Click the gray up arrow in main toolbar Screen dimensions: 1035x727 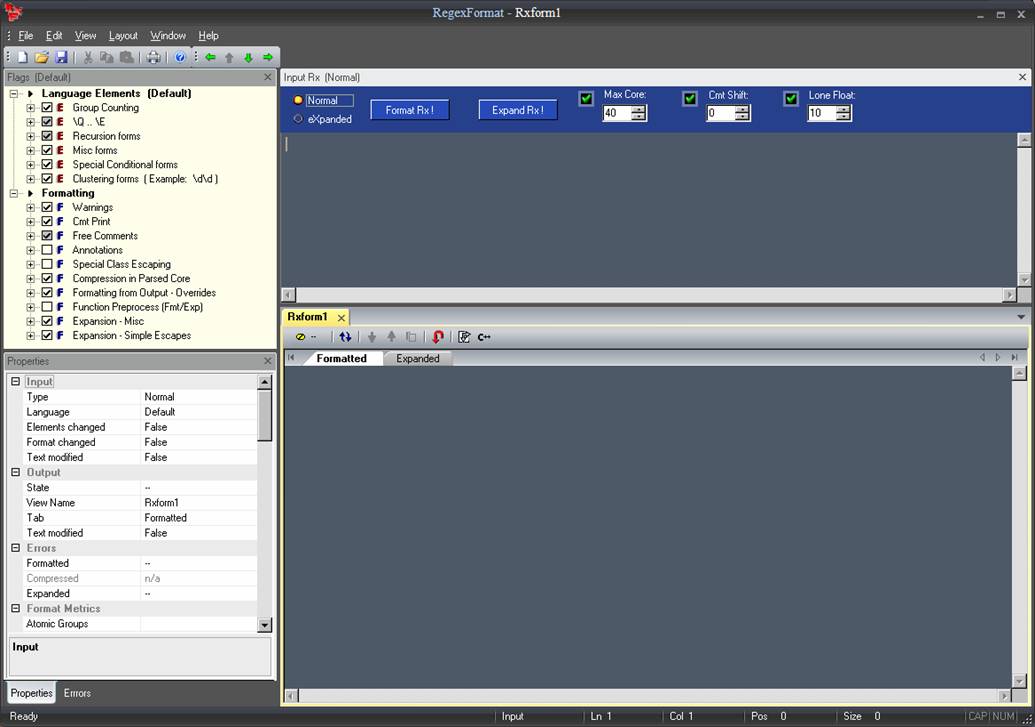(229, 57)
